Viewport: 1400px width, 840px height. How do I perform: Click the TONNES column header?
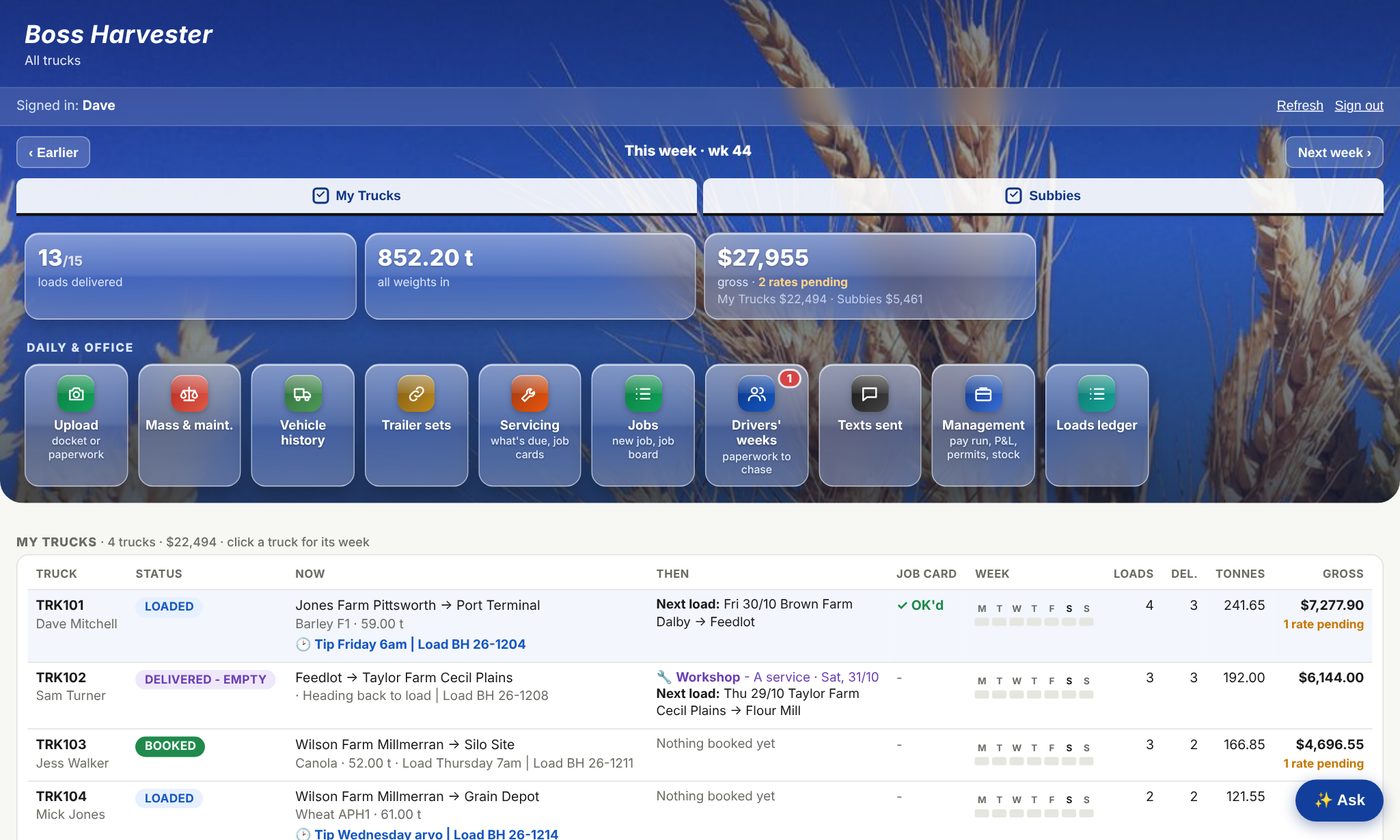(x=1240, y=574)
